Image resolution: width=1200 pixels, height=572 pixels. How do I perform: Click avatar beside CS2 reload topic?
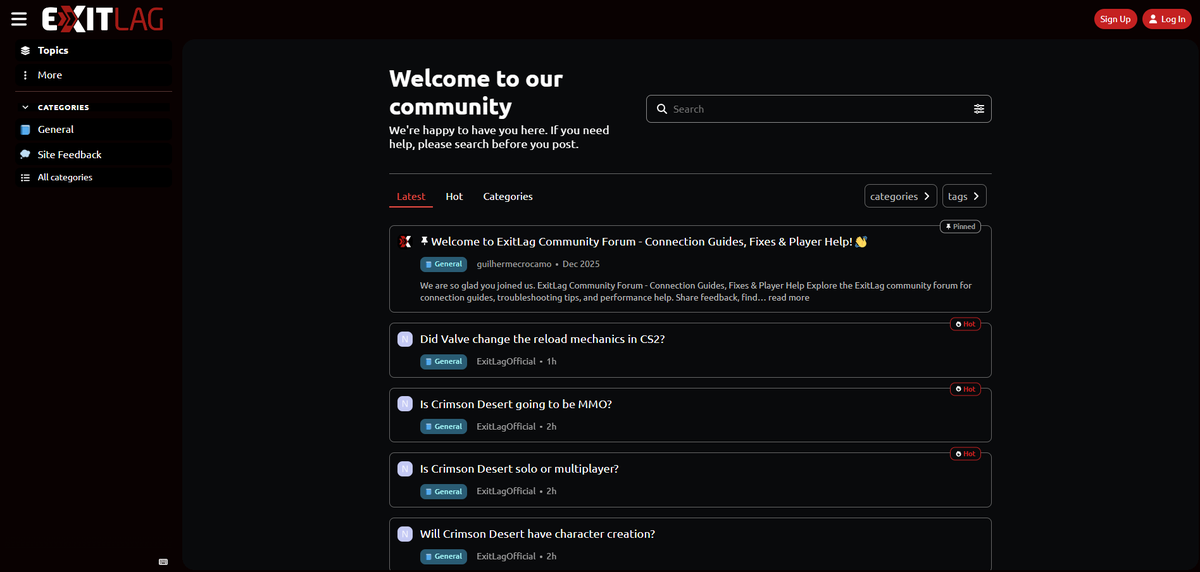click(405, 339)
